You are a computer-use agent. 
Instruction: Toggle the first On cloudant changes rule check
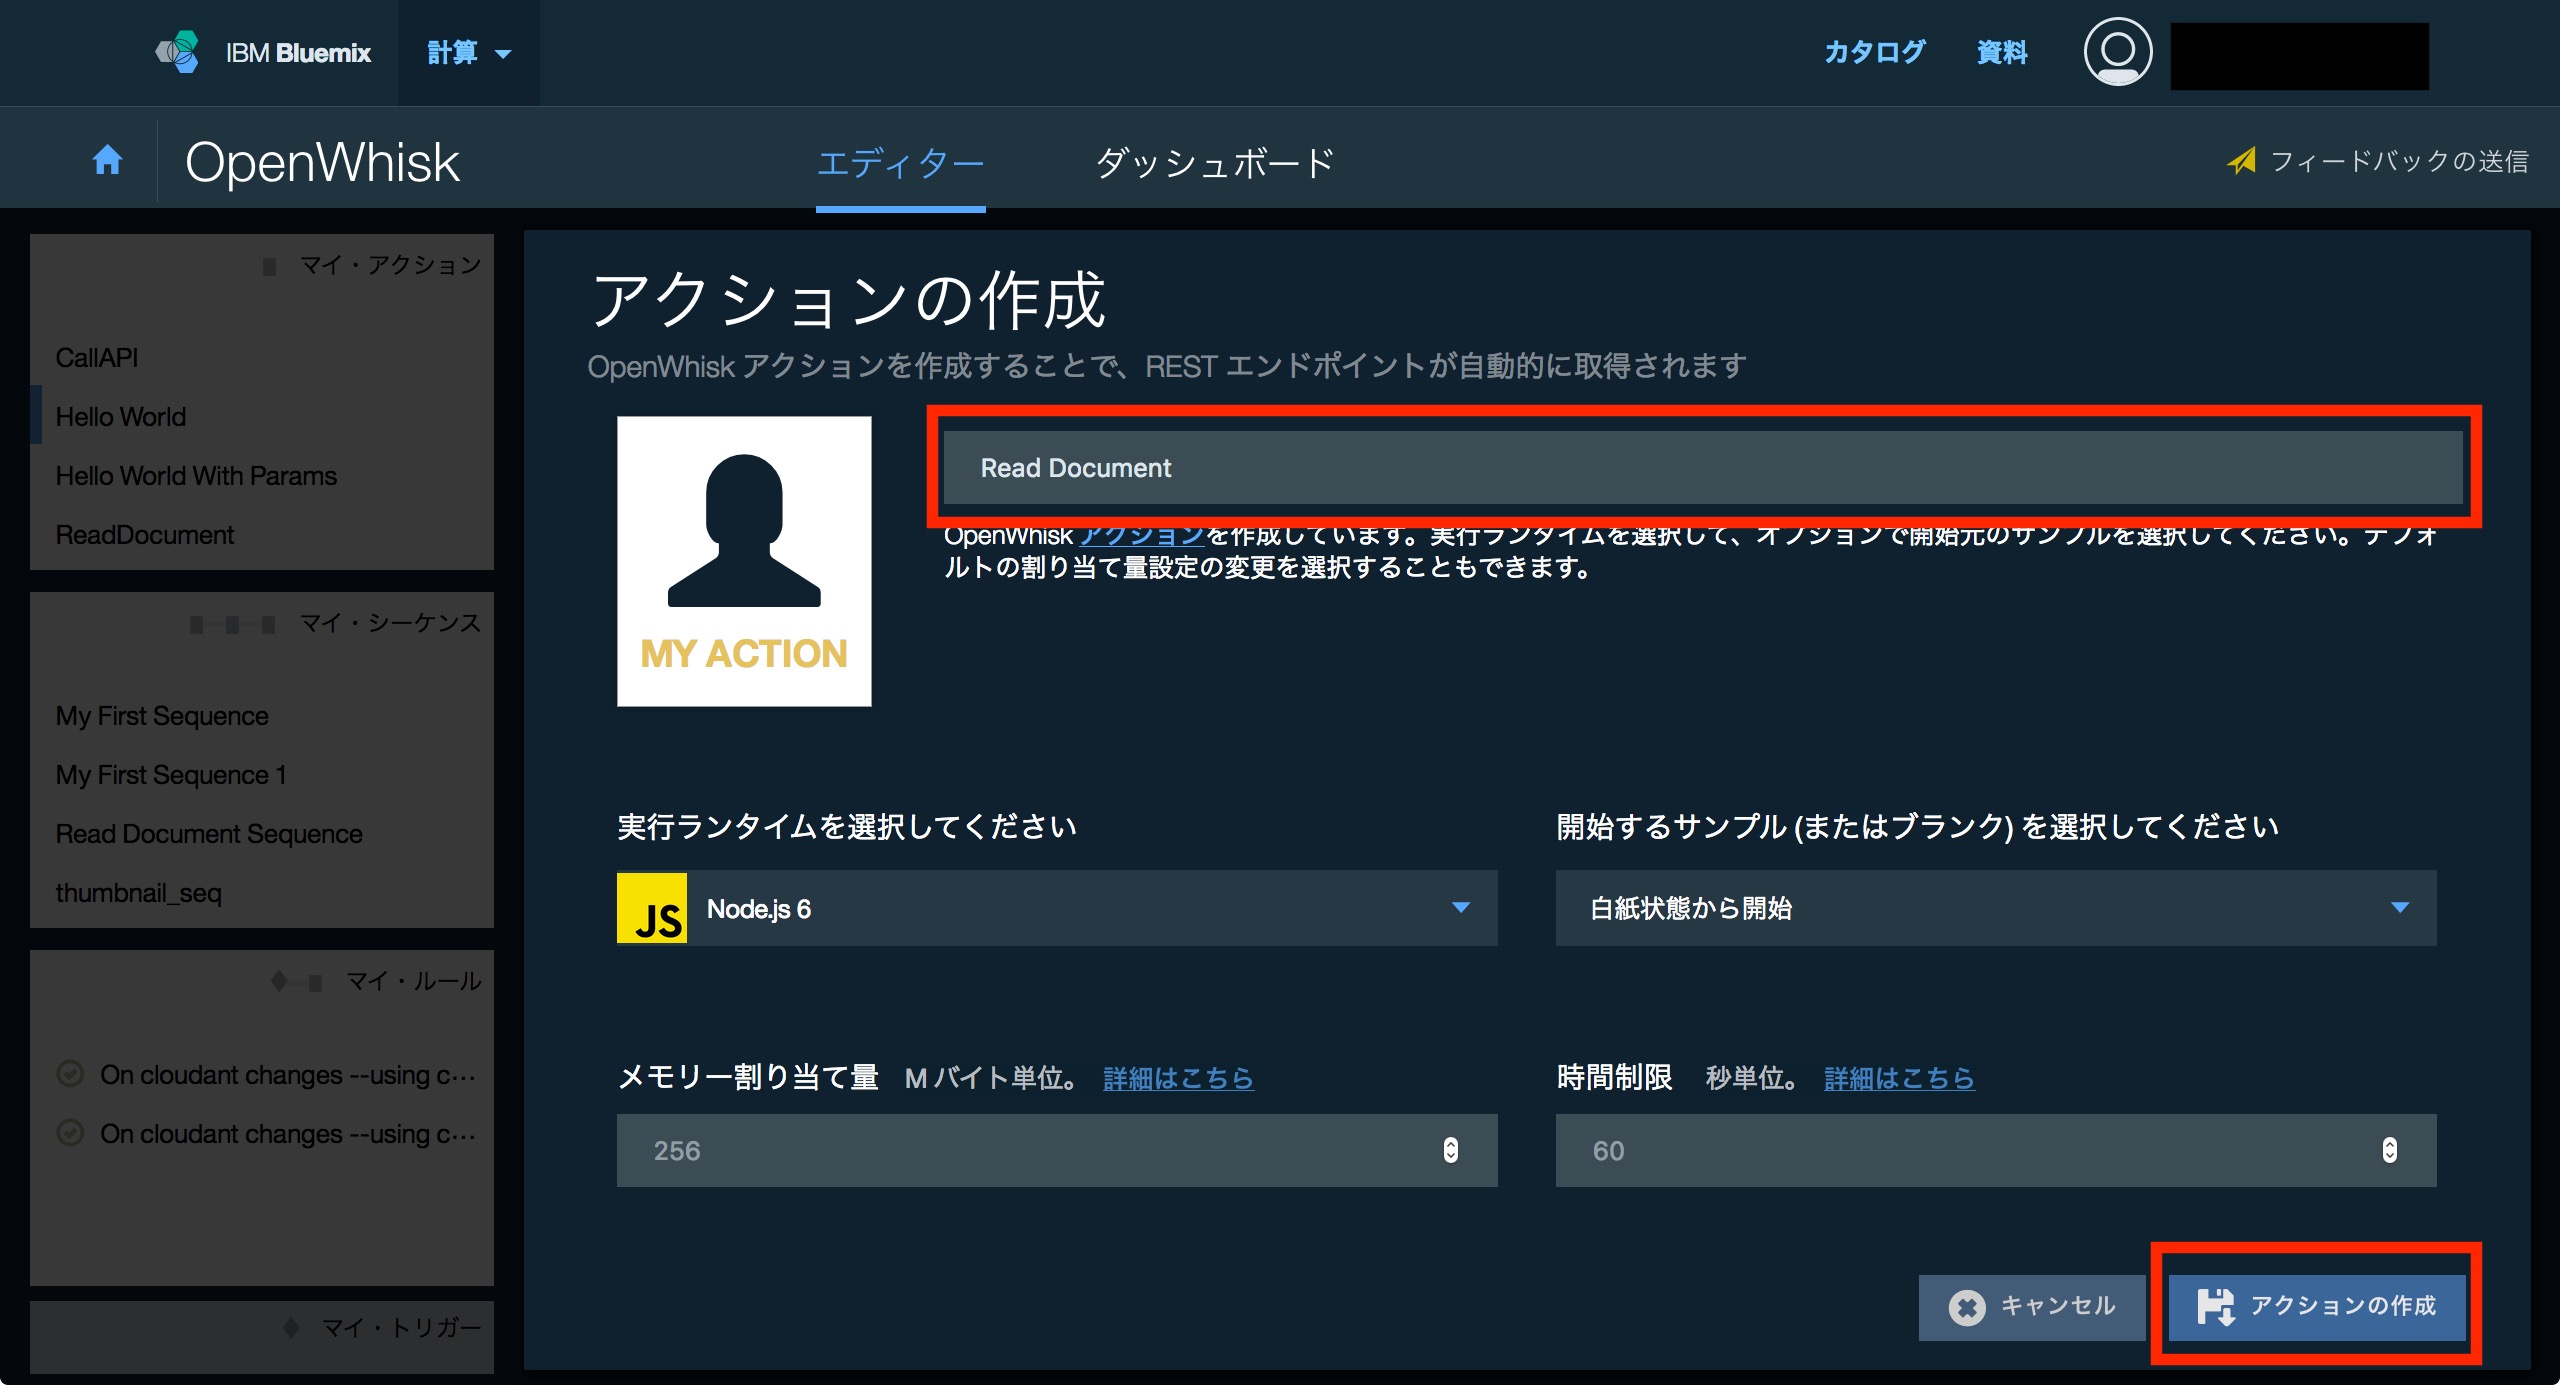(x=70, y=1074)
